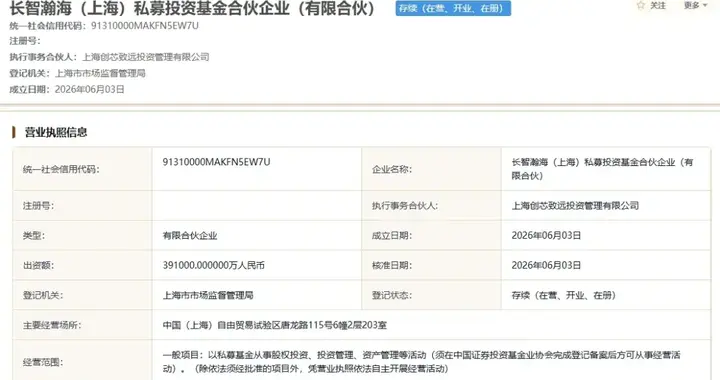Click header 成立日期 2026年06月03日
Viewport: 720px width, 380px height.
(x=90, y=89)
